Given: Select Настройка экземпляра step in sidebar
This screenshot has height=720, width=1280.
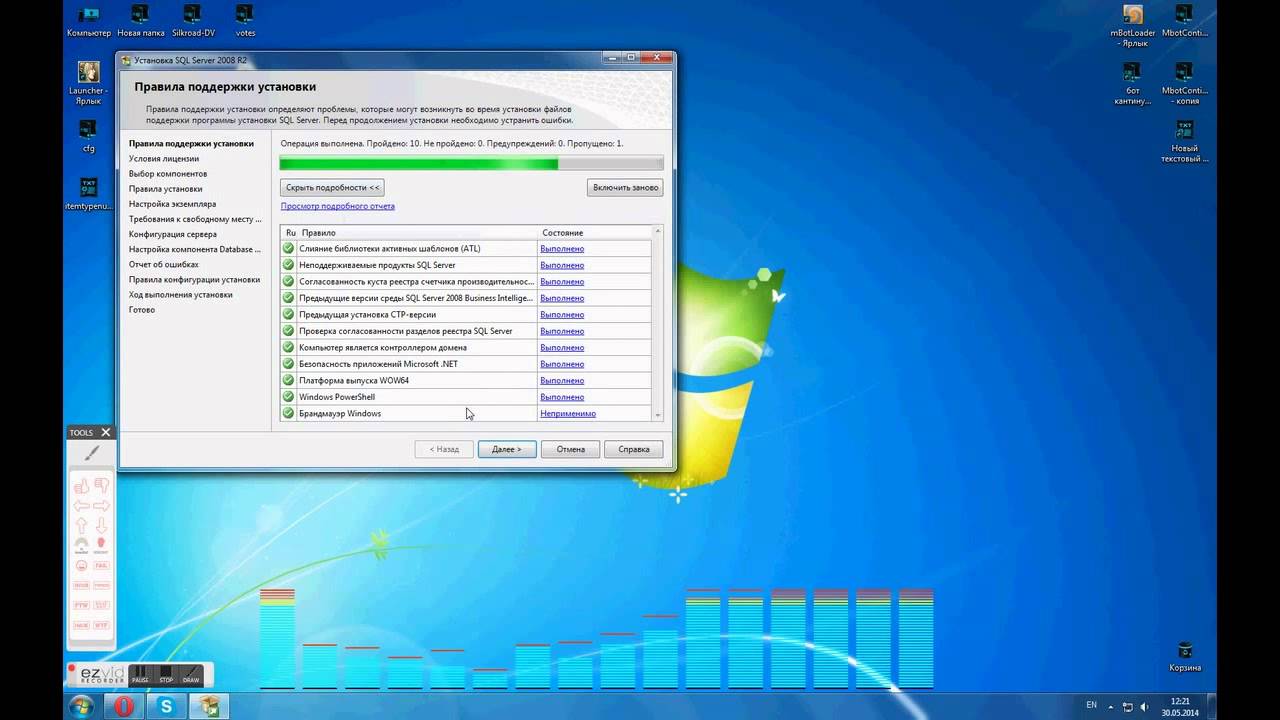Looking at the screenshot, I should point(172,204).
